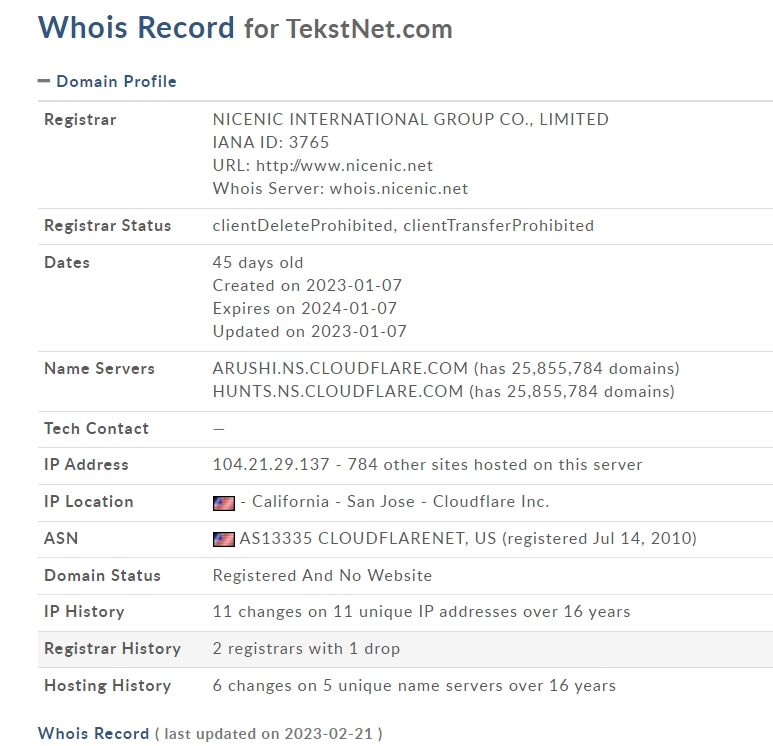
Task: Select the IP History row label
Action: [84, 612]
